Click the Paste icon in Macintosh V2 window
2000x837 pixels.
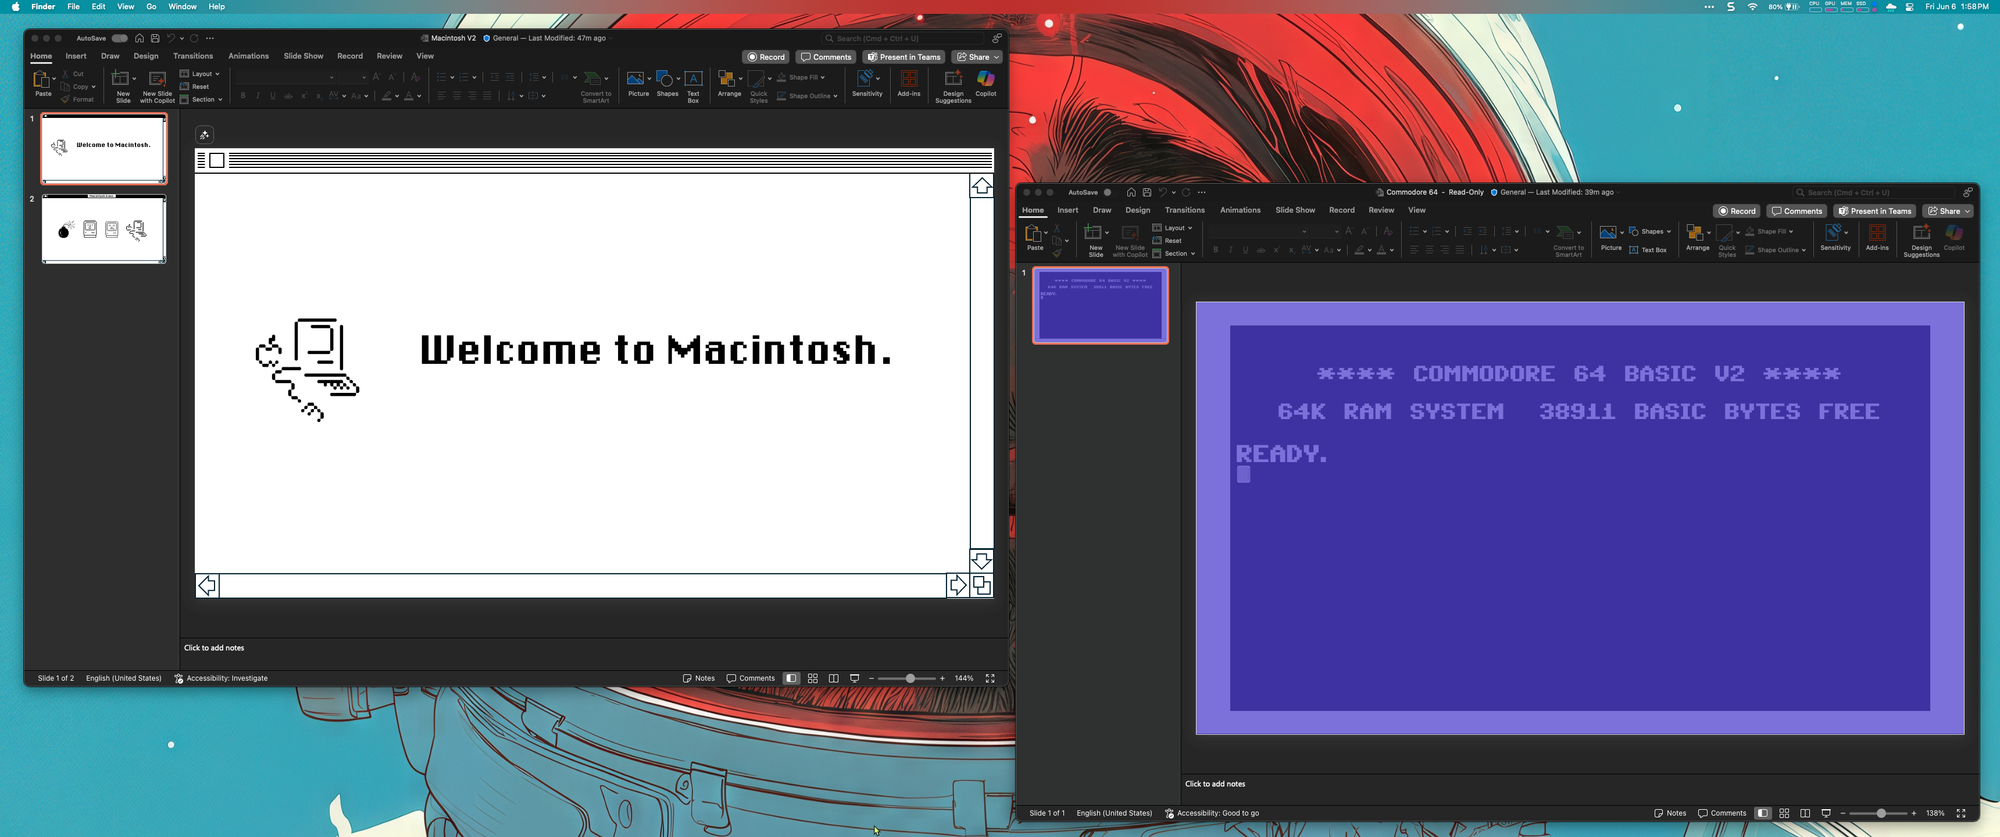click(x=41, y=78)
